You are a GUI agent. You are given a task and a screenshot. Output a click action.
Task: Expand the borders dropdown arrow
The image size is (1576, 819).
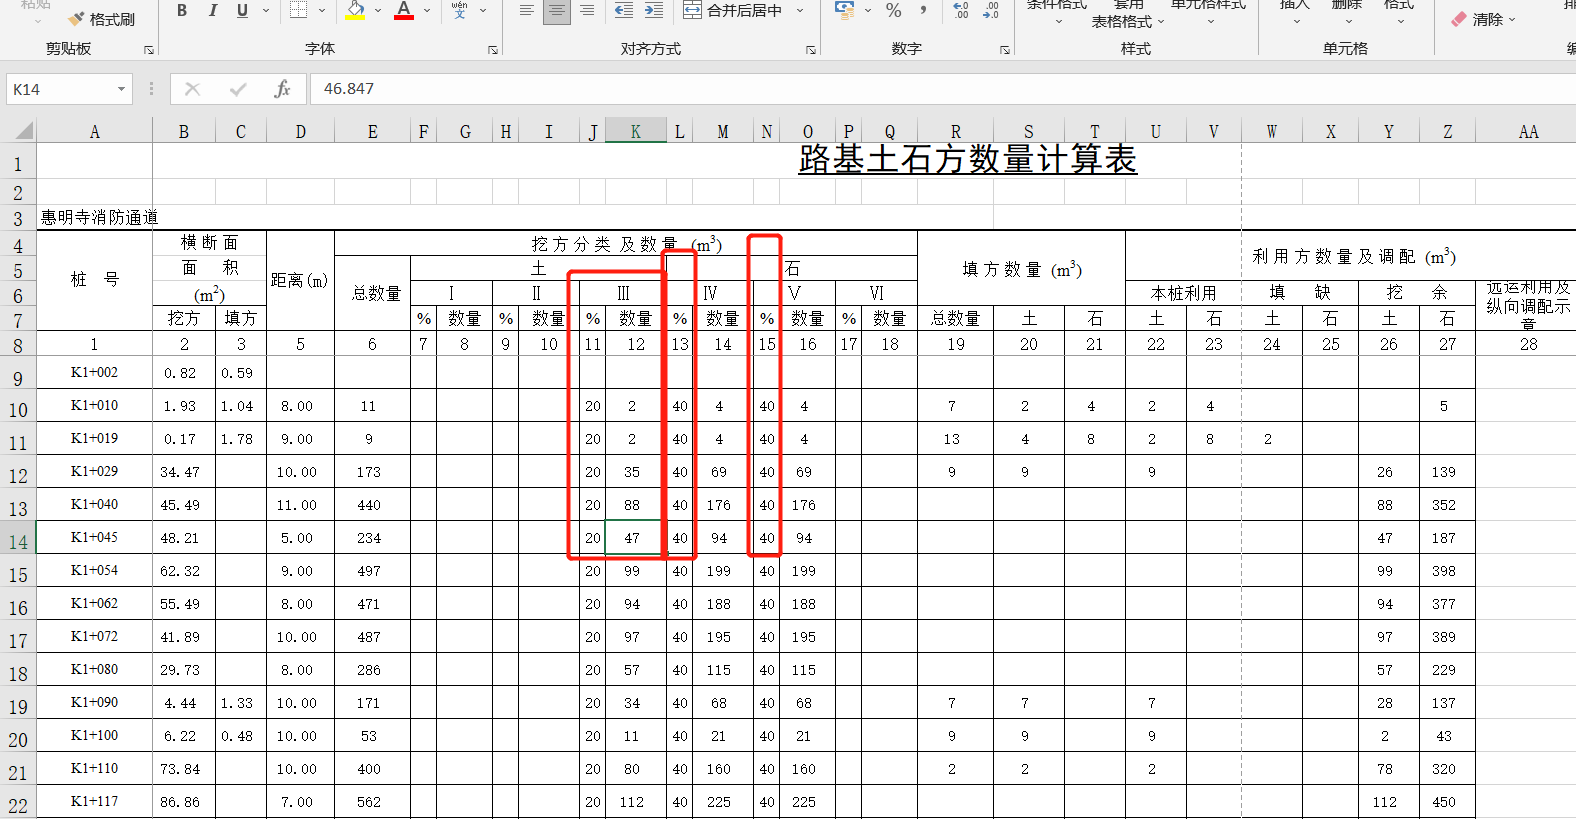(x=322, y=10)
